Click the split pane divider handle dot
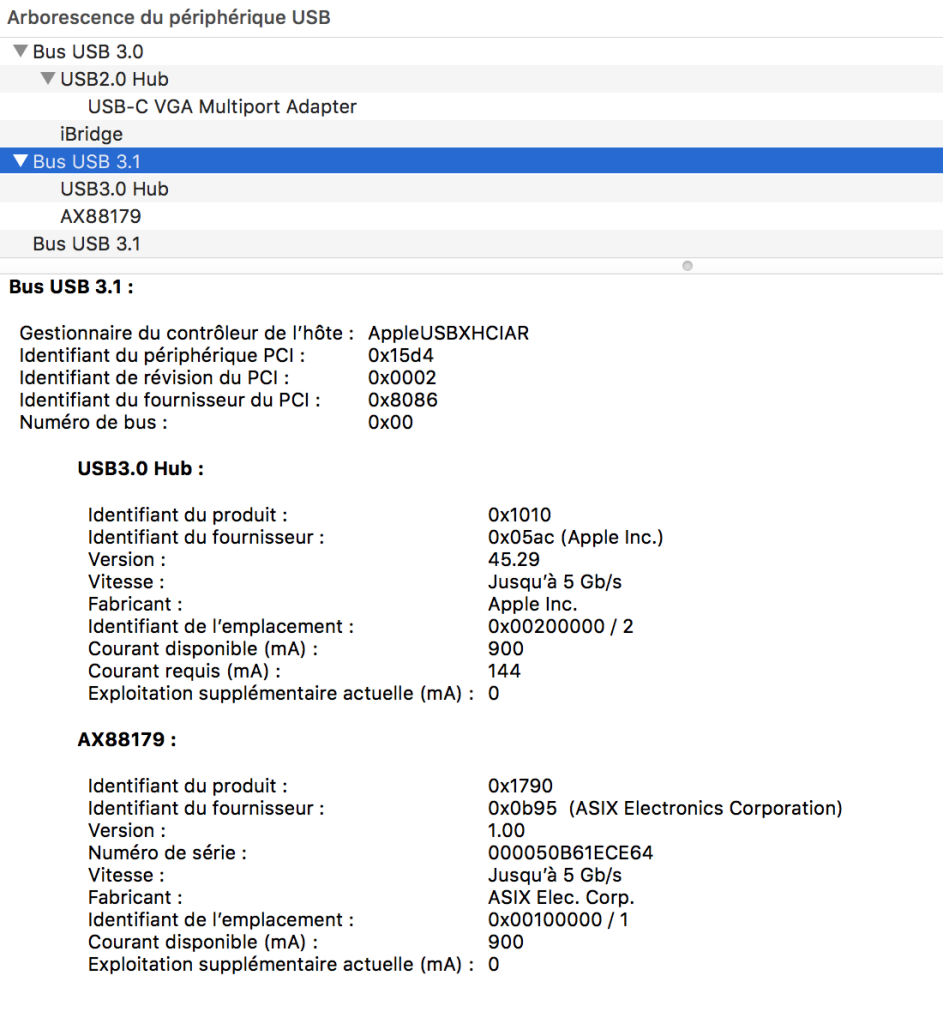 (687, 266)
